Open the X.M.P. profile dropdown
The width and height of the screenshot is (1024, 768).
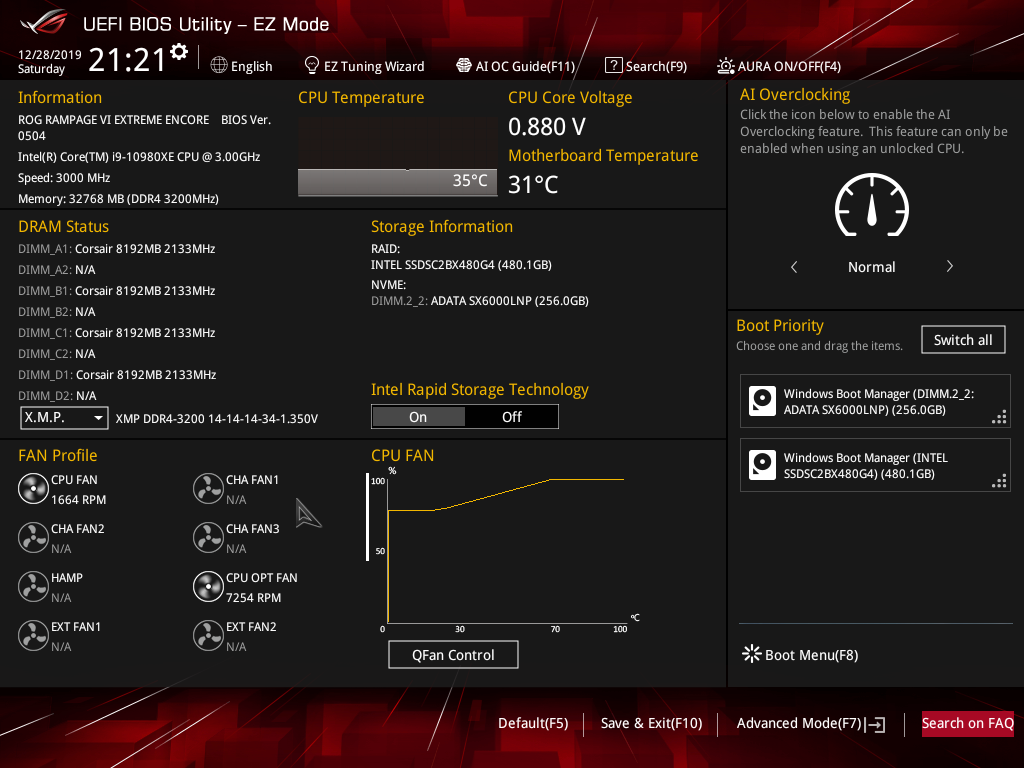pos(64,417)
